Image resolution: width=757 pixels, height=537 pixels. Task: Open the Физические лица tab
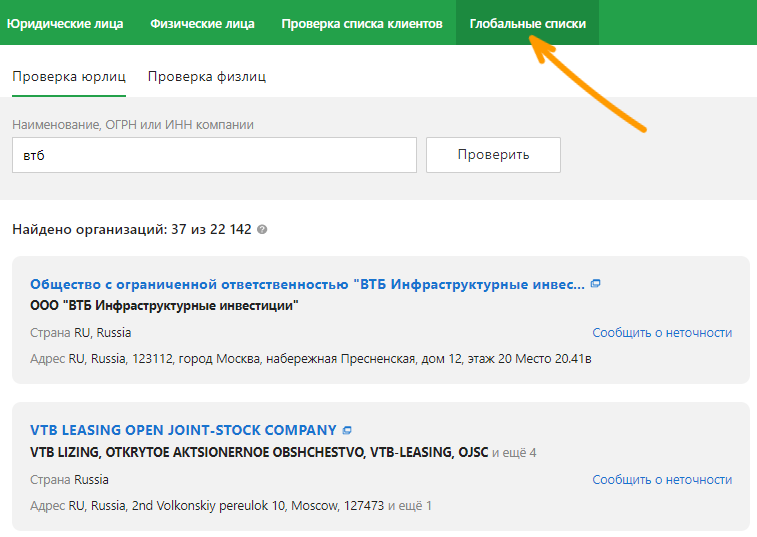[x=202, y=24]
